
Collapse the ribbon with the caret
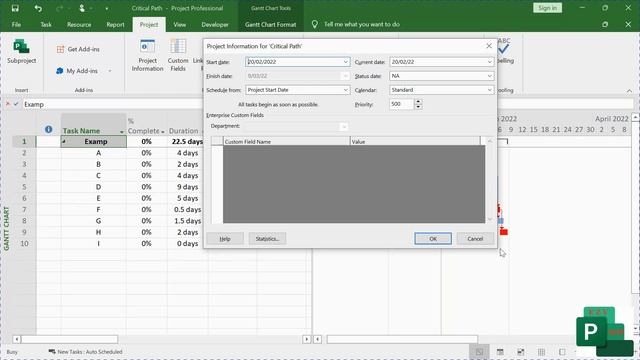tap(629, 91)
